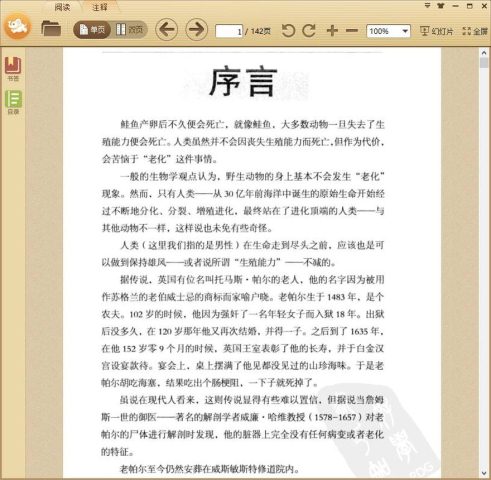Open the 书签 bookmarks sidebar icon
Viewport: 491px width, 480px height.
click(x=13, y=69)
